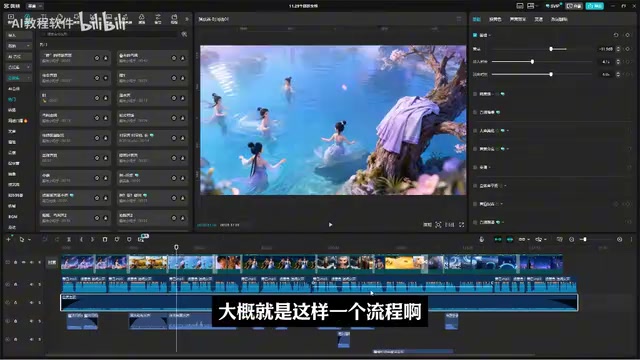Image resolution: width=640 pixels, height=360 pixels.
Task: Switch to the third tab of the audio properties panel
Action: point(518,19)
